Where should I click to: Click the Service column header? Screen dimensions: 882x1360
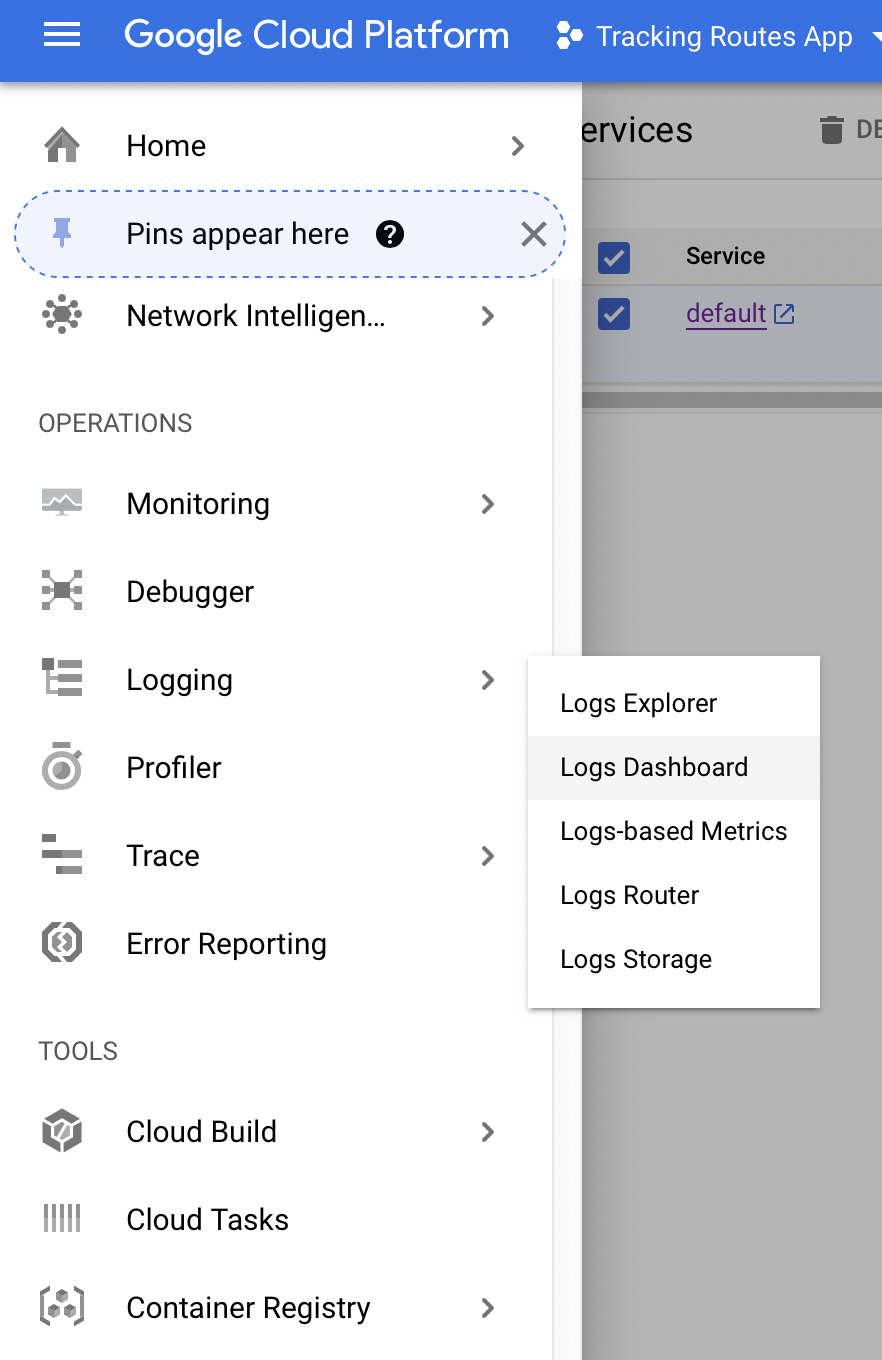(x=725, y=256)
